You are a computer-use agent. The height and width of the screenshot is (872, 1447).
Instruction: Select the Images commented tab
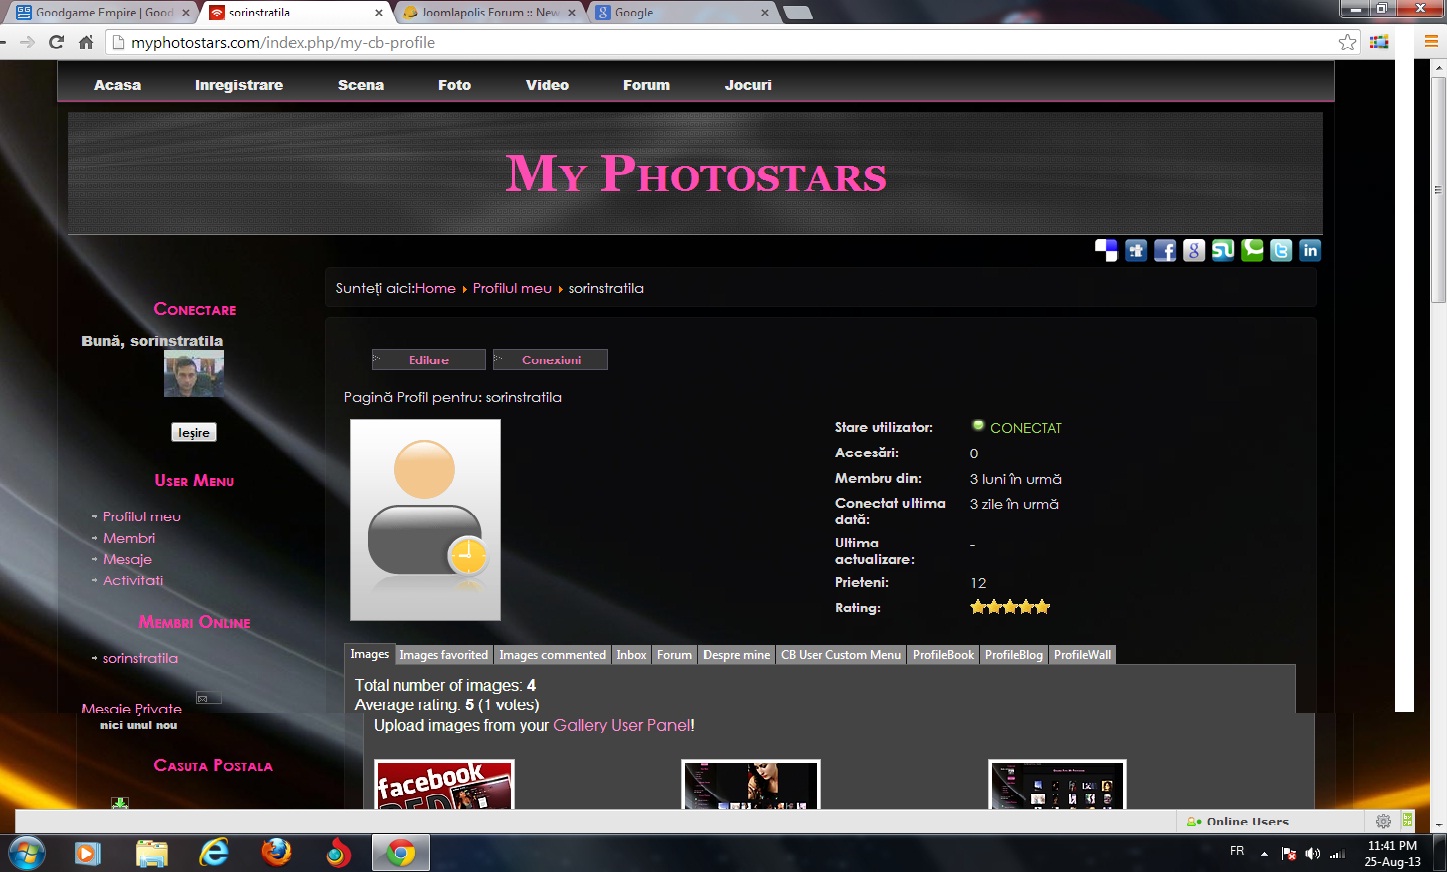point(553,655)
